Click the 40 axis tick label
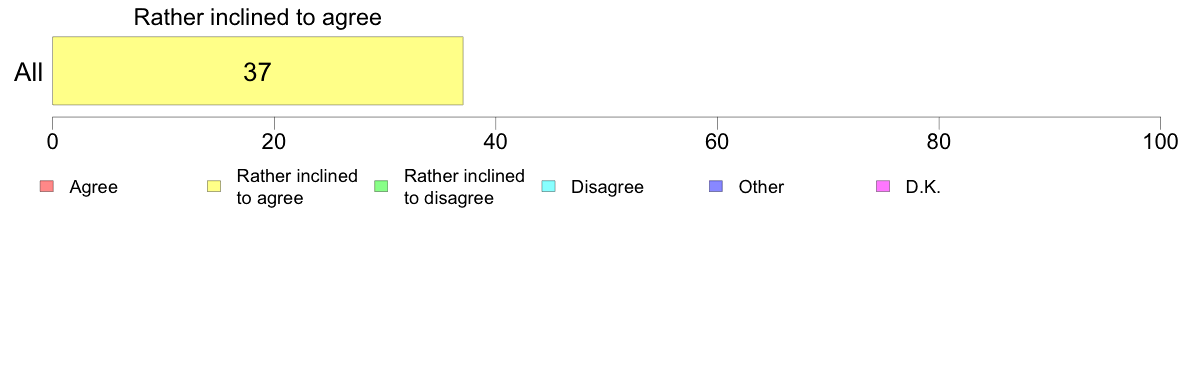Viewport: 1188px width, 368px height. [x=496, y=142]
